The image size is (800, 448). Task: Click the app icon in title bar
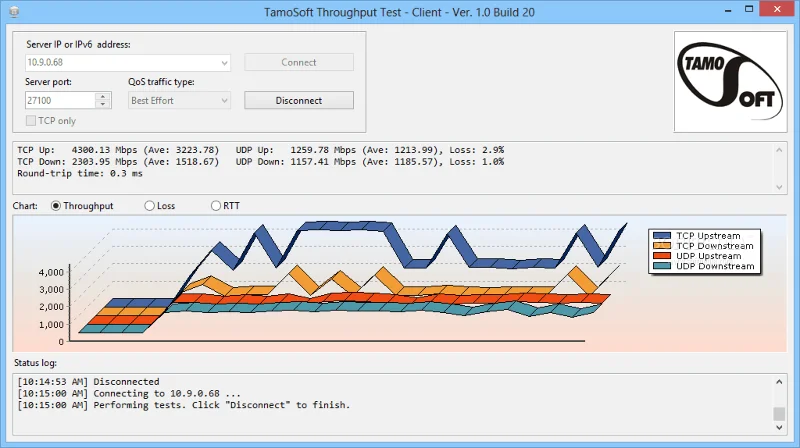[14, 12]
